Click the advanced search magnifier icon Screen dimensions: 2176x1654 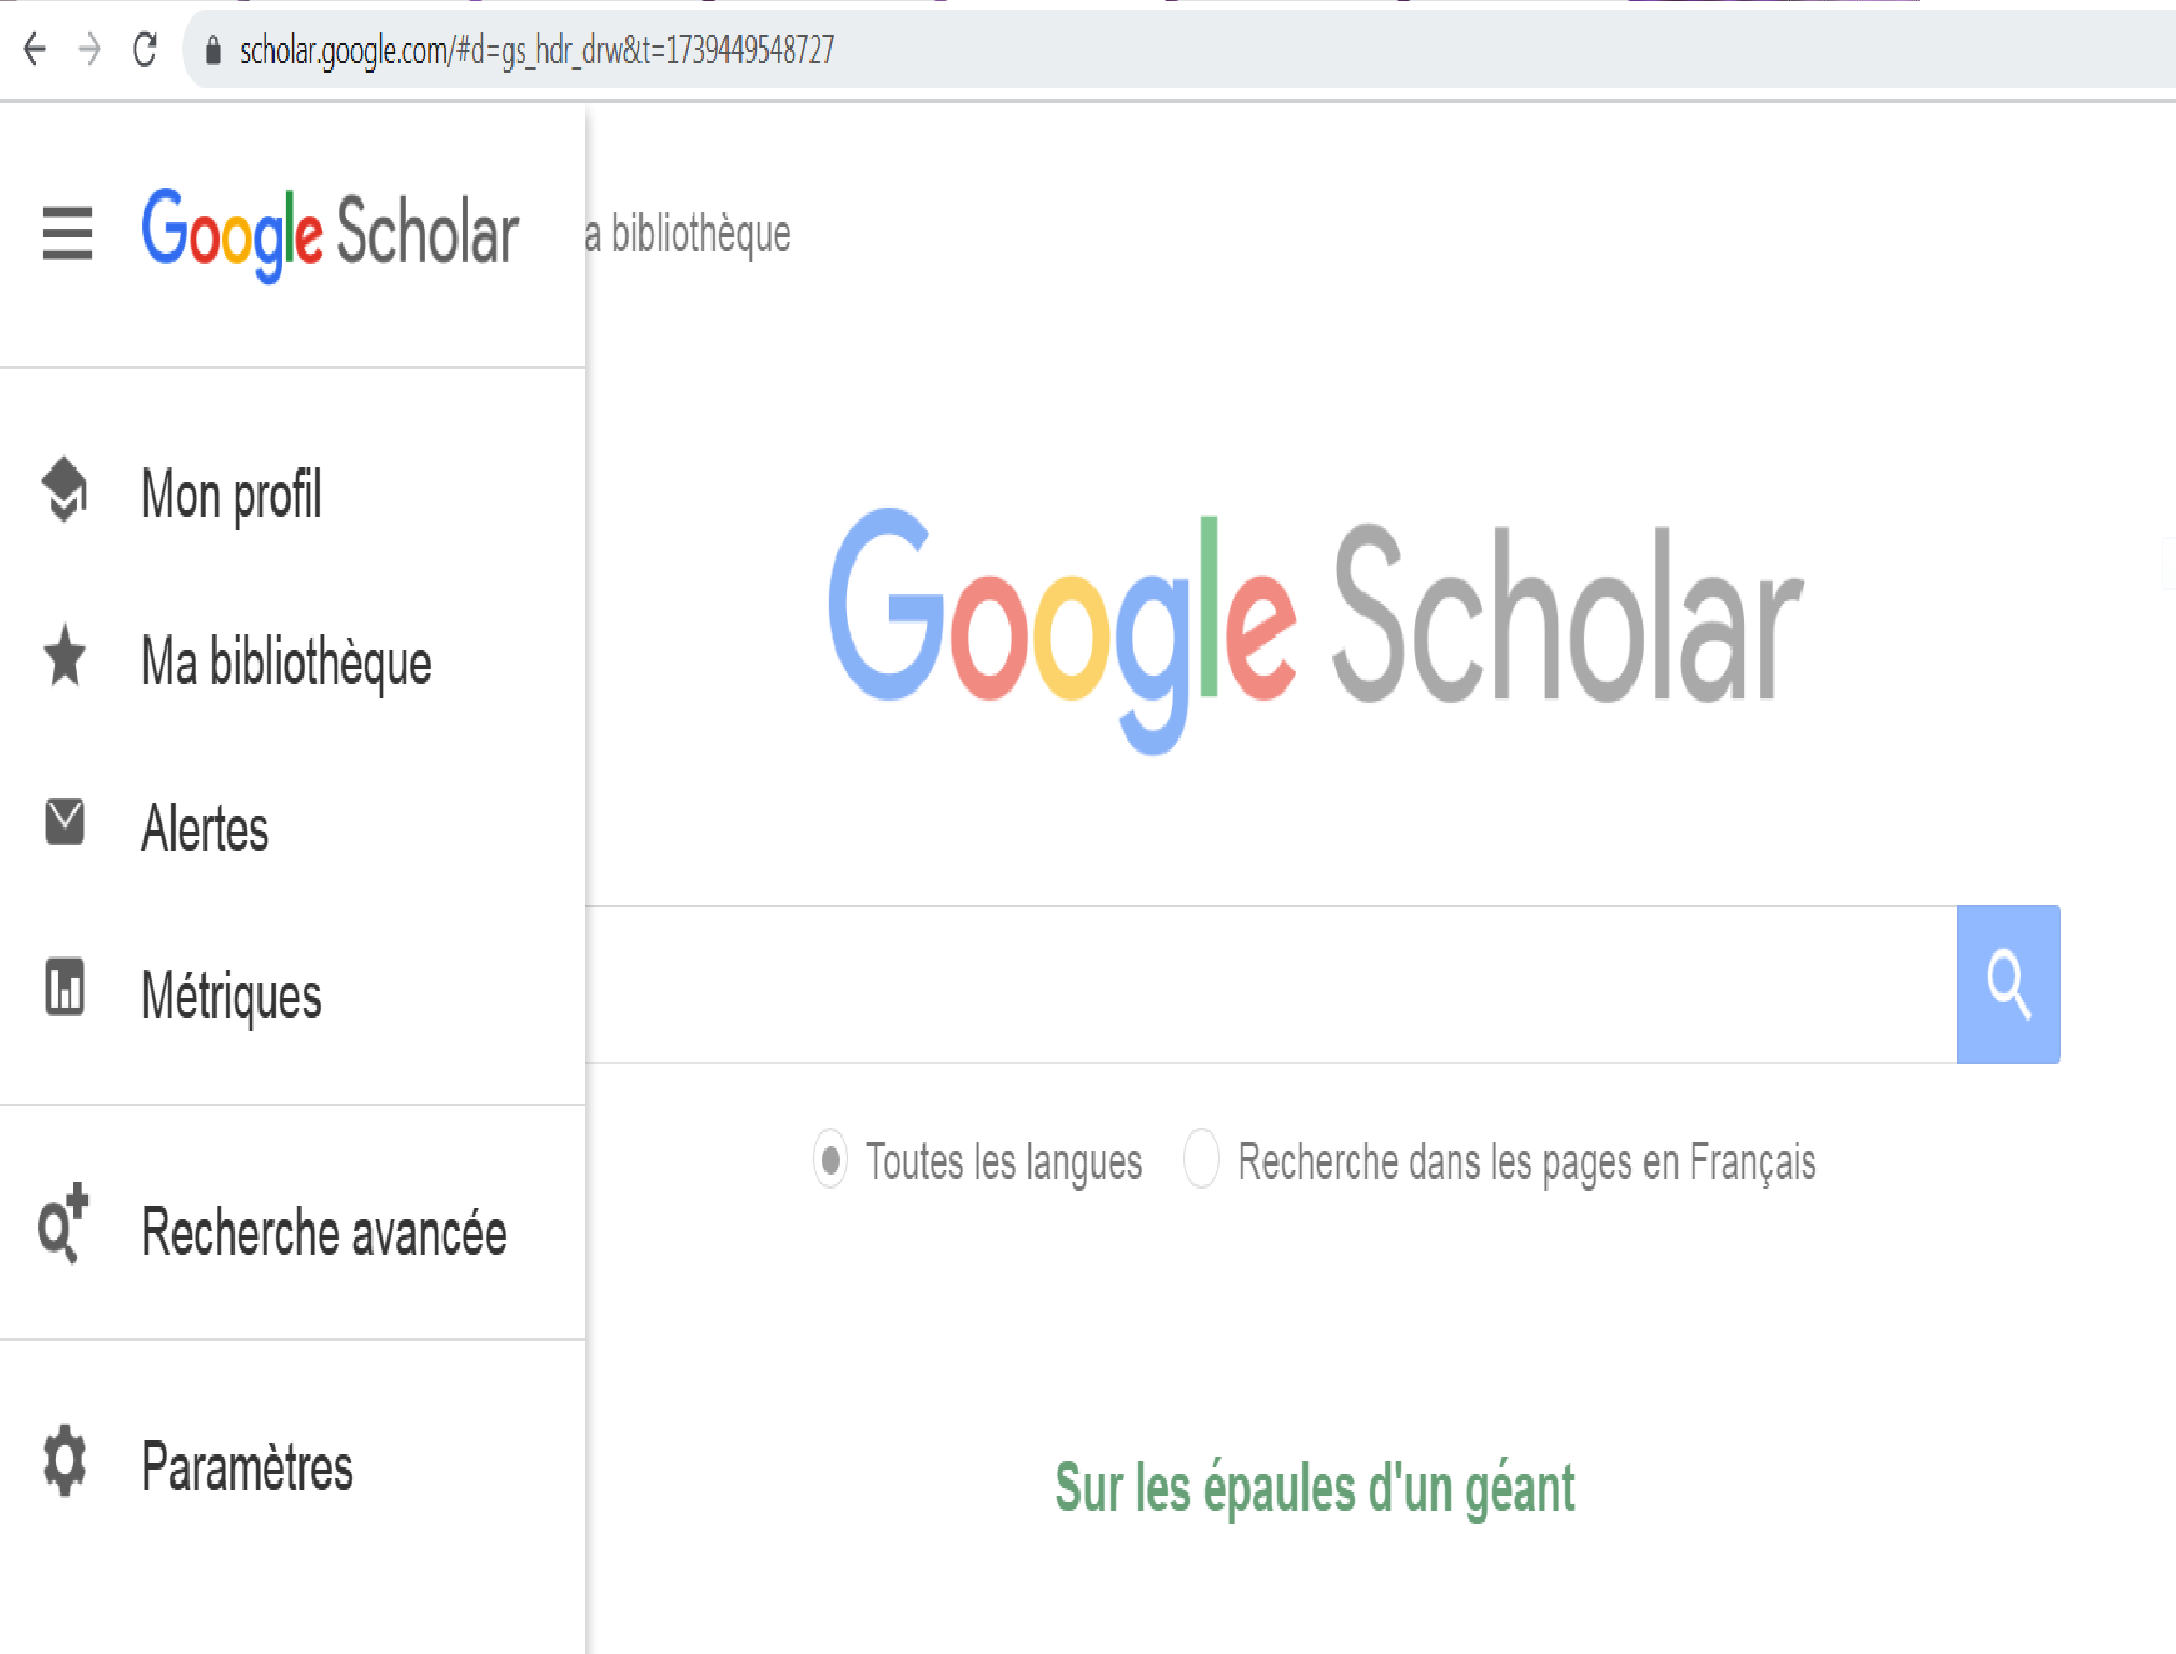pos(63,1224)
